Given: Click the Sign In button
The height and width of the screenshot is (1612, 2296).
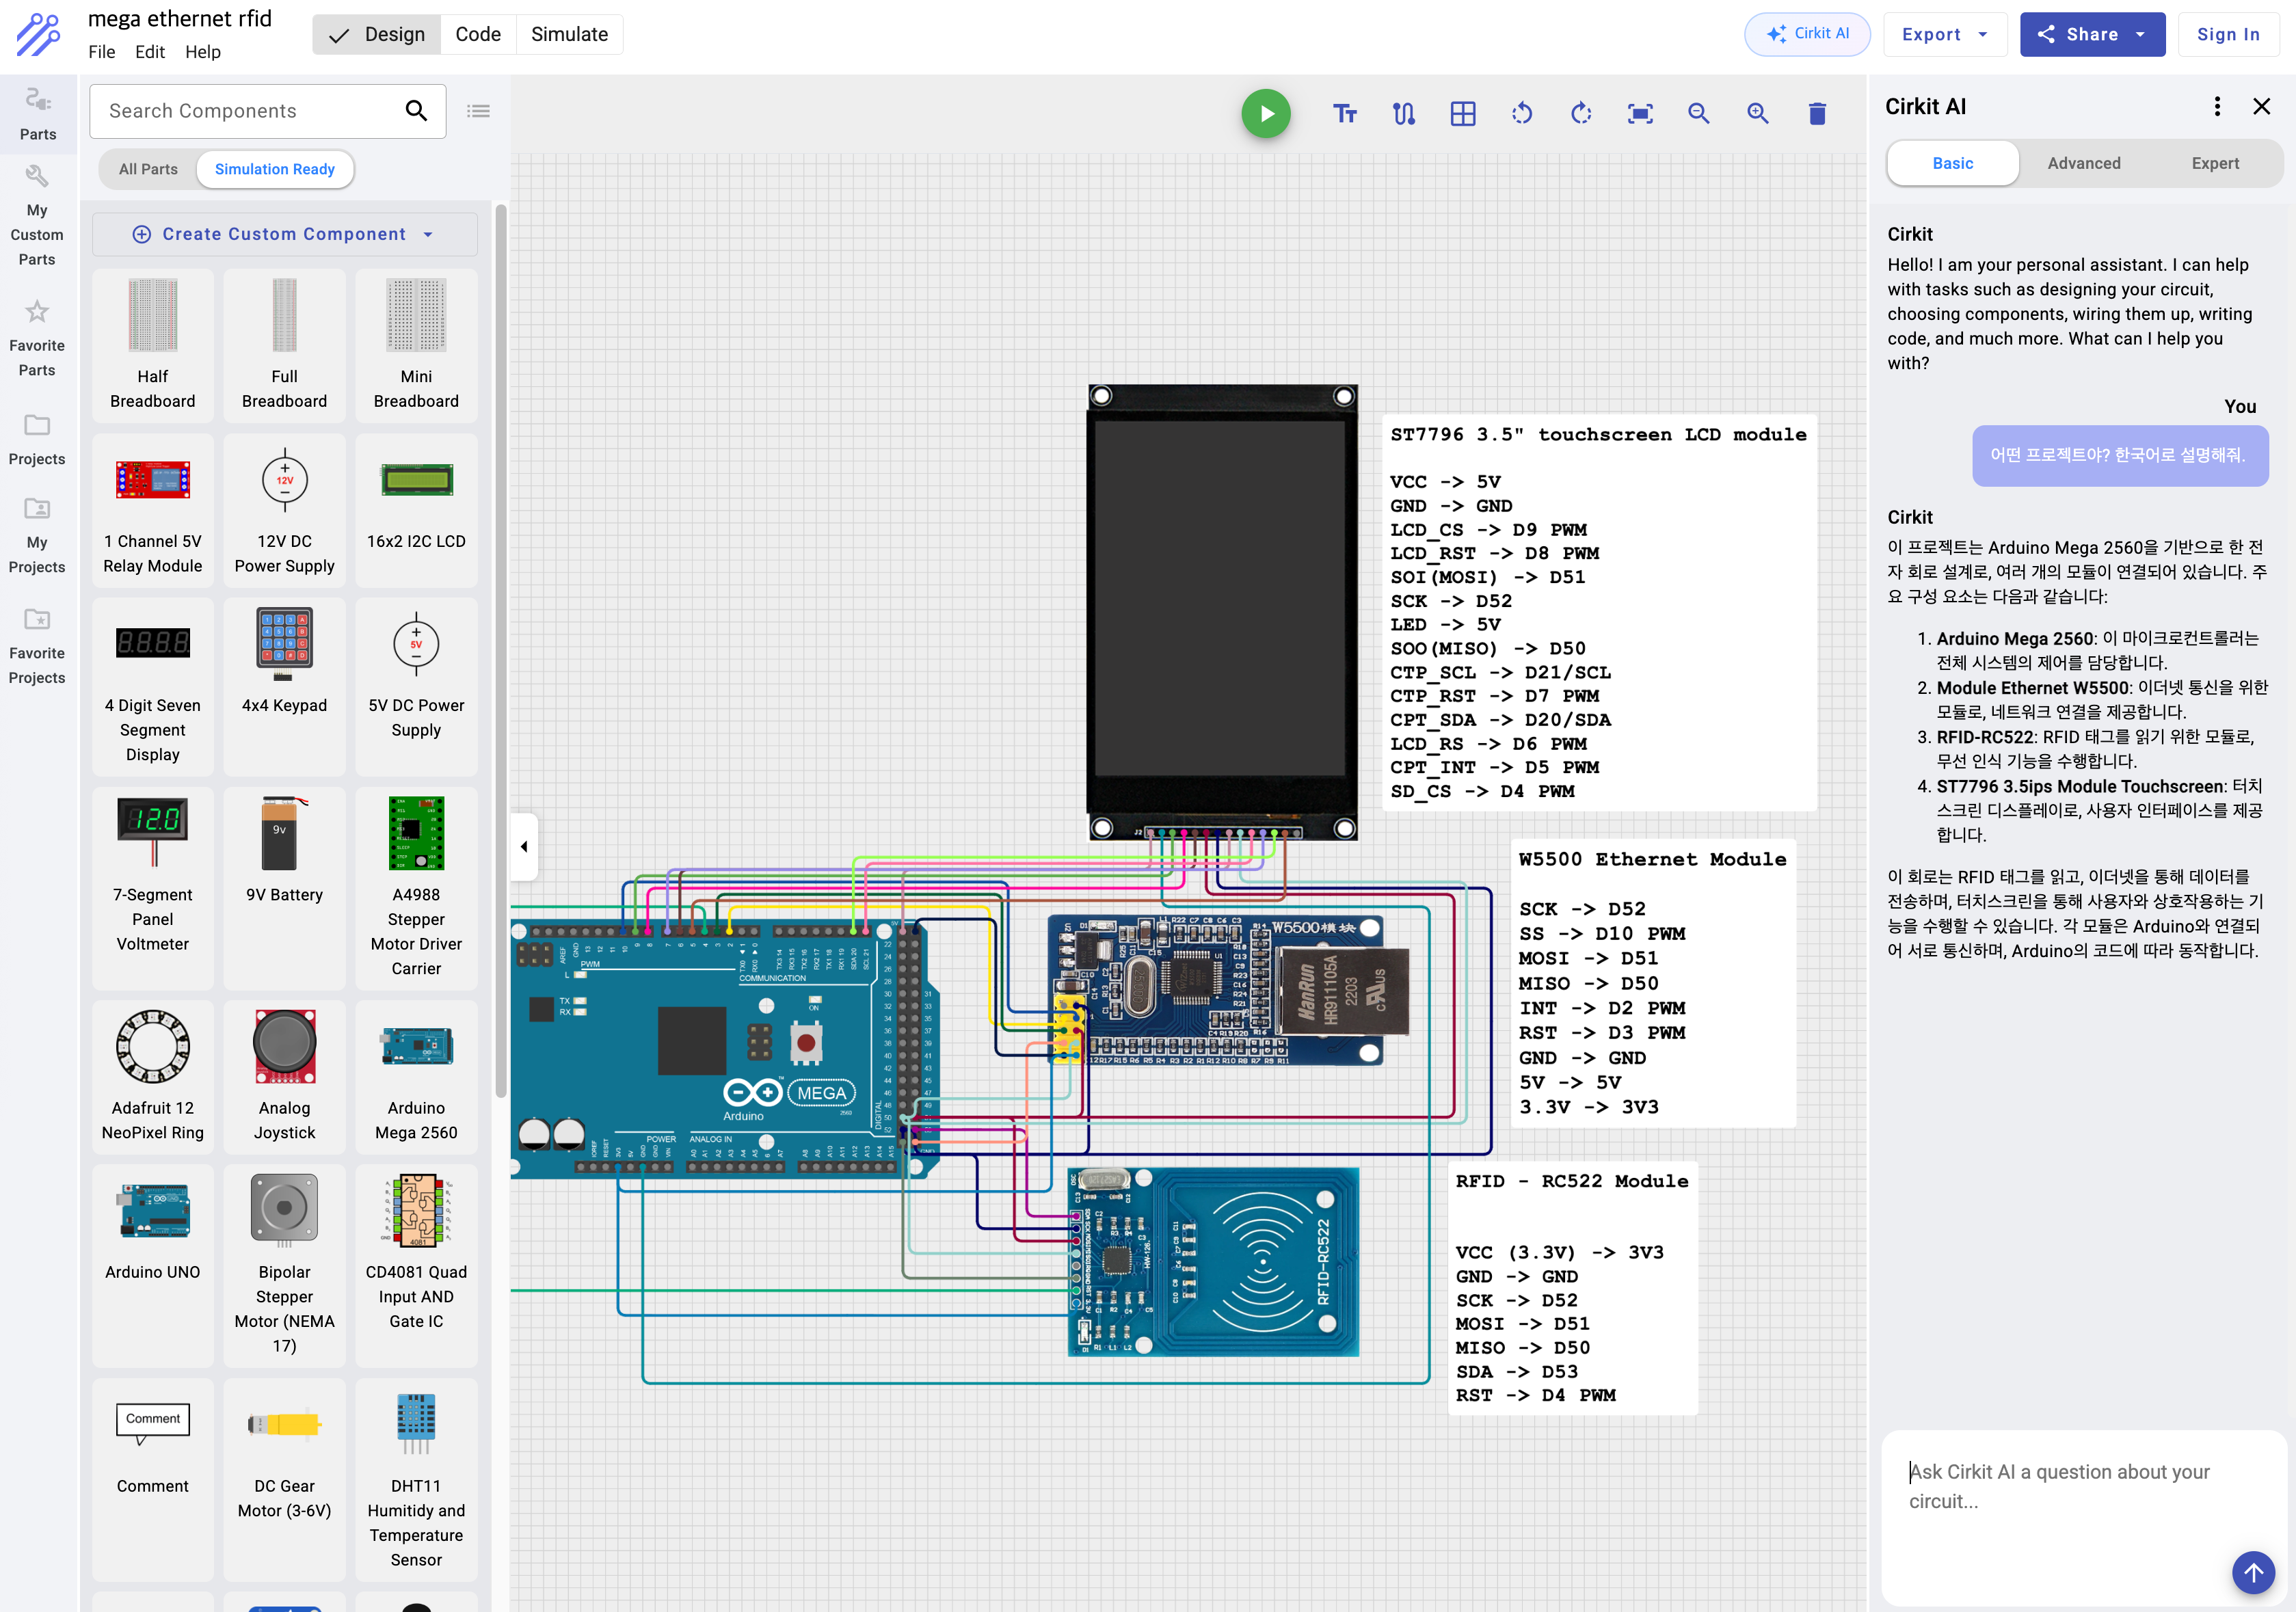Looking at the screenshot, I should [x=2227, y=34].
